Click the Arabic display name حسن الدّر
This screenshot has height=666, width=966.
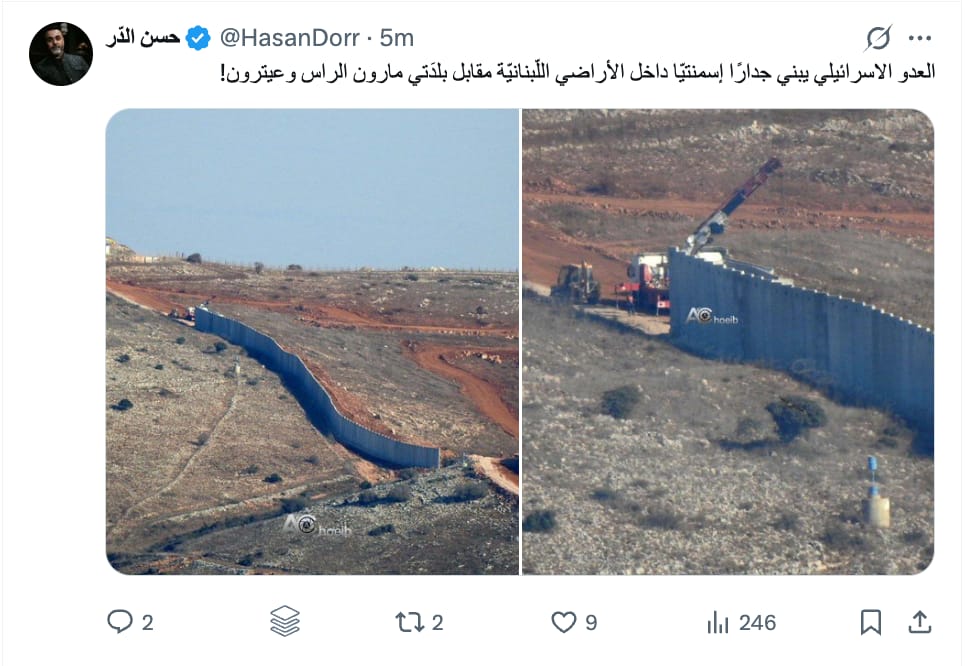click(x=143, y=38)
